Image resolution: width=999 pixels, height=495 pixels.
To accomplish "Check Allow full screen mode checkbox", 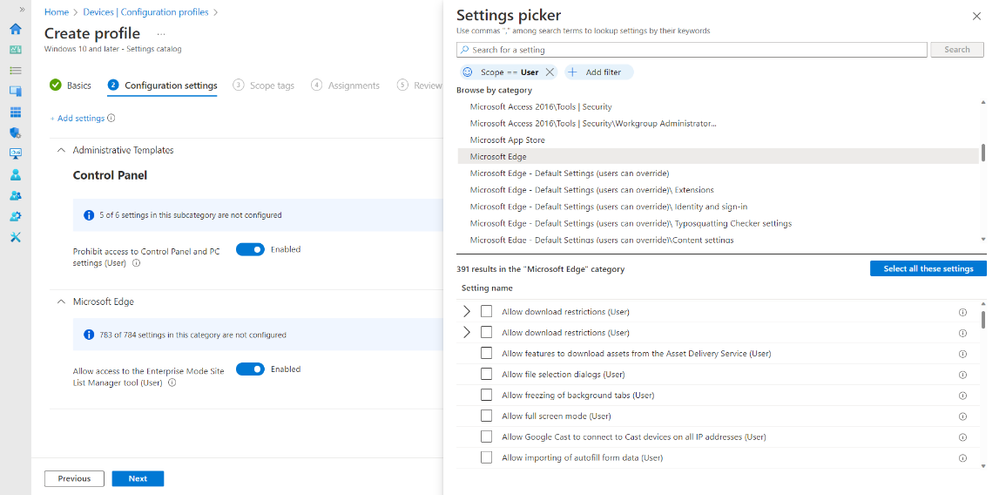I will (x=487, y=416).
